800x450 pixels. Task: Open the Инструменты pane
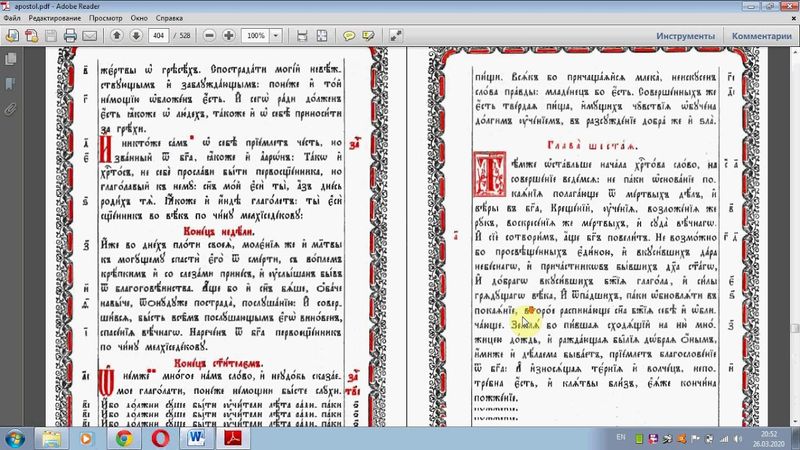pos(688,36)
